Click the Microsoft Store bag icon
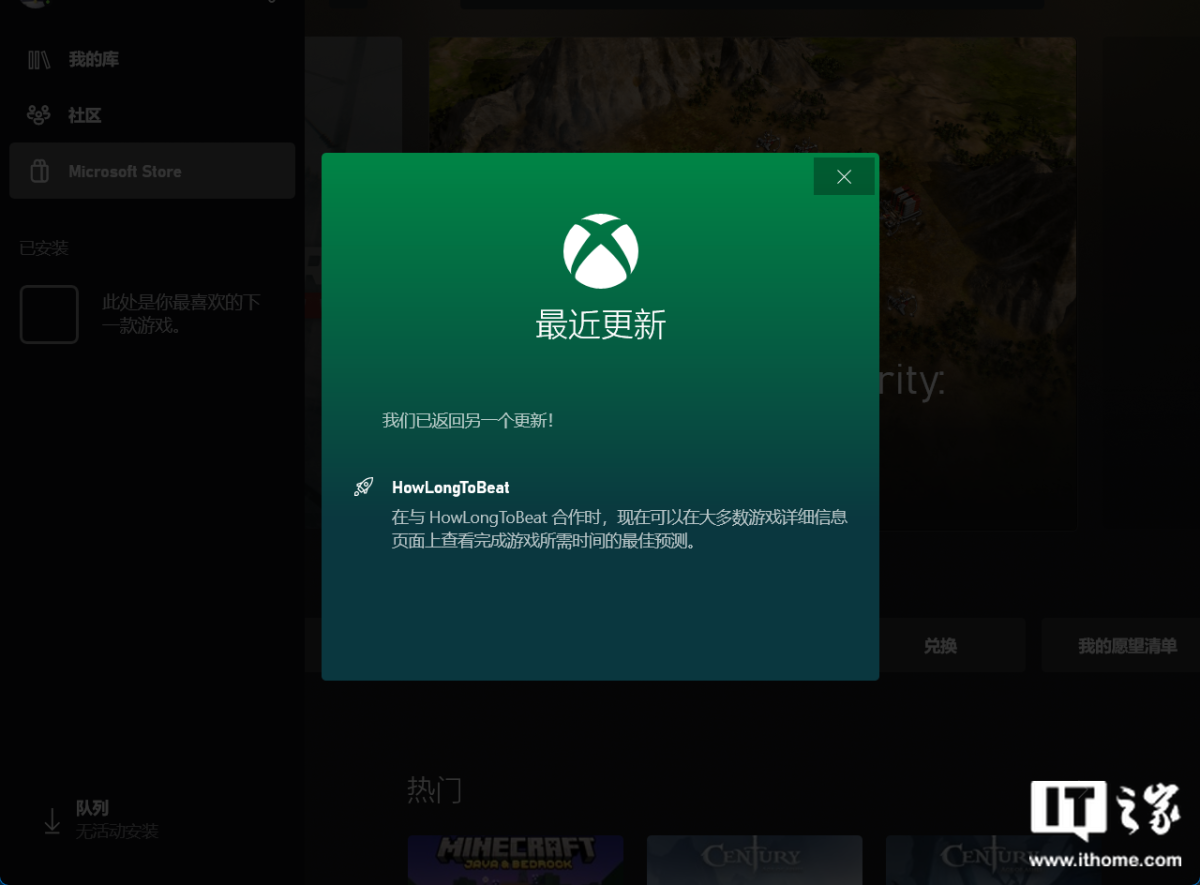 point(39,171)
